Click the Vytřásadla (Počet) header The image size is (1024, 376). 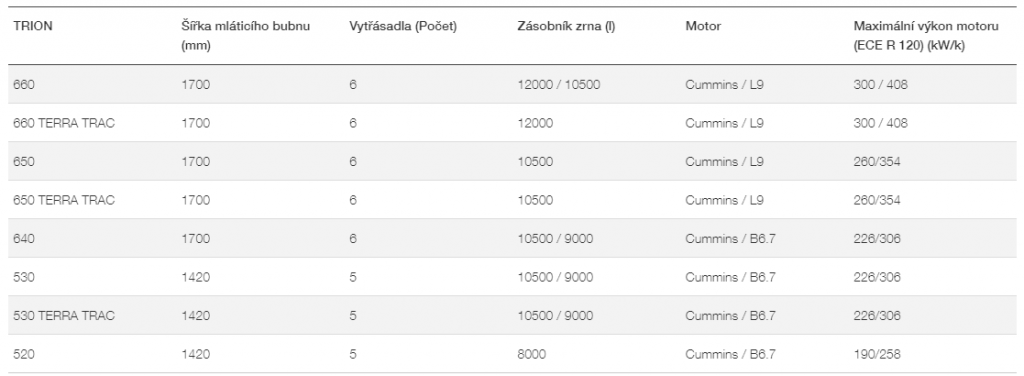point(403,27)
